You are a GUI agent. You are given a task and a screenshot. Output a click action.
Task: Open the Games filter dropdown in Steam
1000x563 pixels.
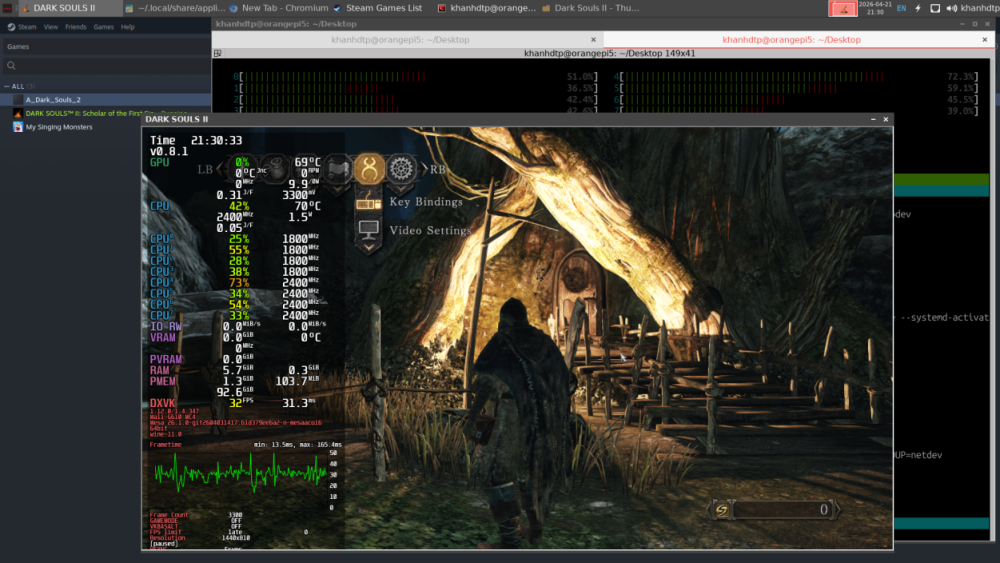[x=18, y=47]
